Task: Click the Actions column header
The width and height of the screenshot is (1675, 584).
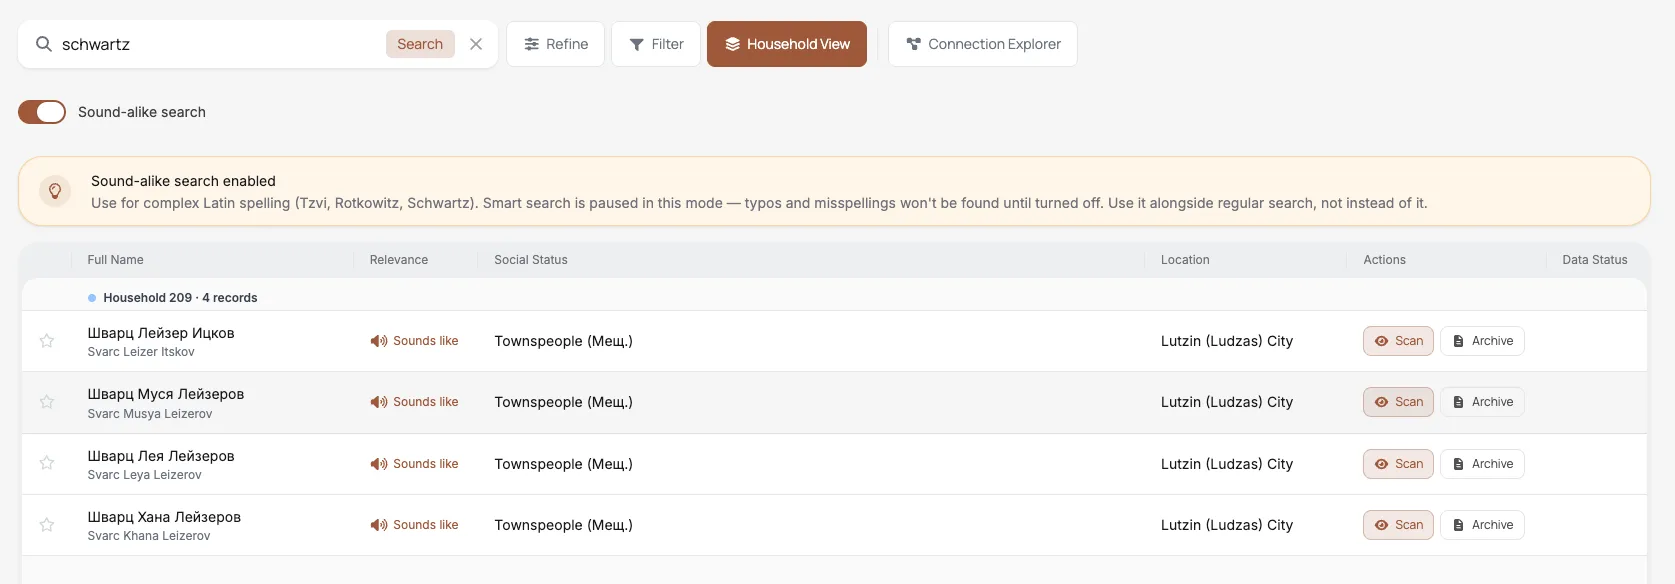Action: (x=1385, y=260)
